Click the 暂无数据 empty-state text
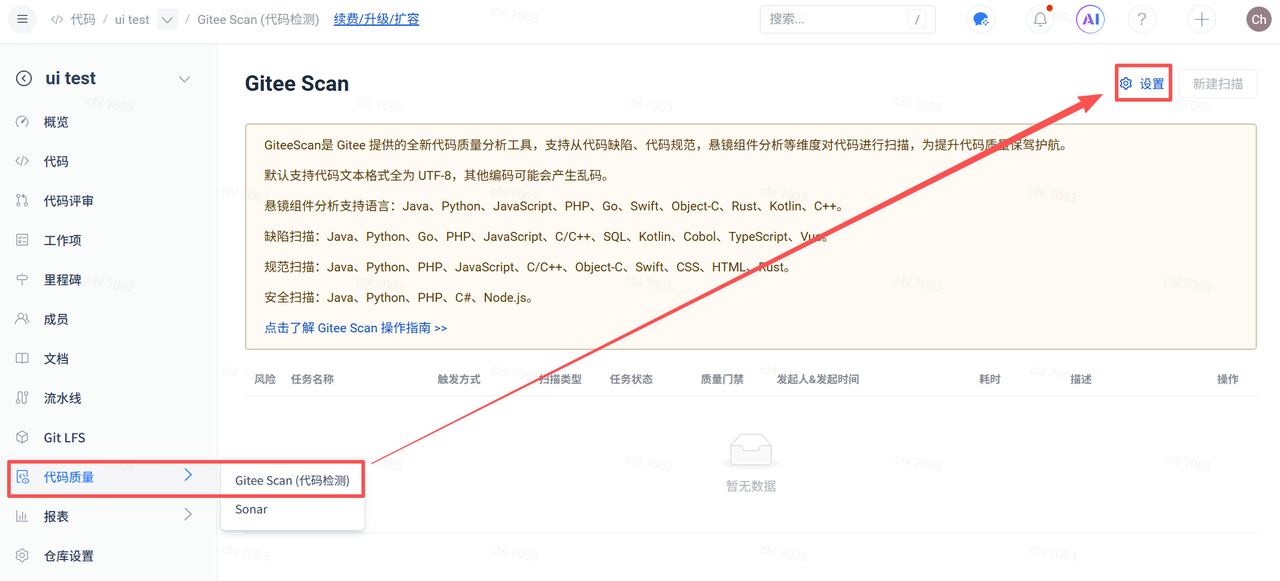The image size is (1280, 581). (751, 486)
